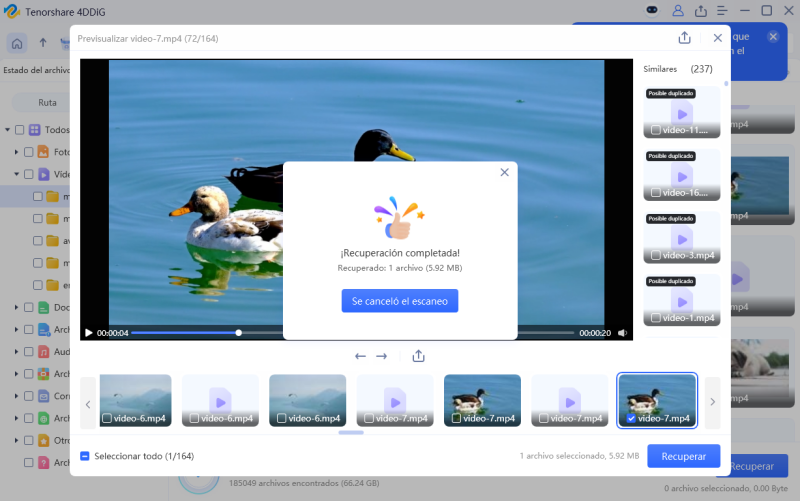The width and height of the screenshot is (800, 501).
Task: Click the share icon below the video player
Action: point(418,356)
